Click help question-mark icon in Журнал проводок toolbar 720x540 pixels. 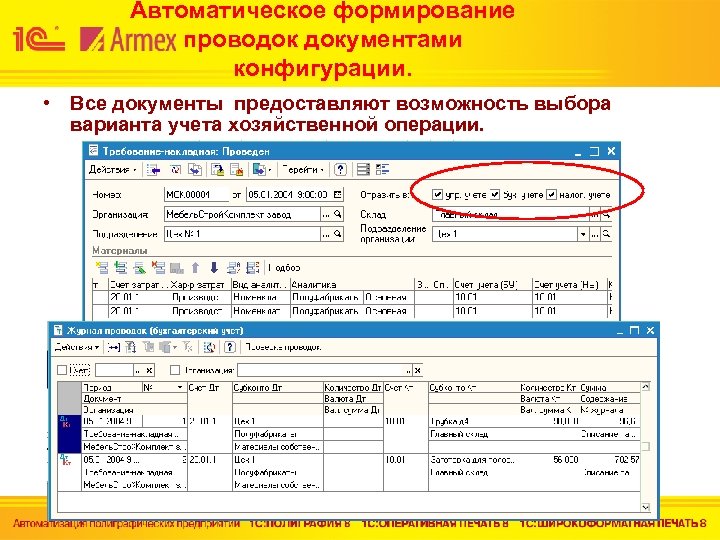(x=230, y=347)
